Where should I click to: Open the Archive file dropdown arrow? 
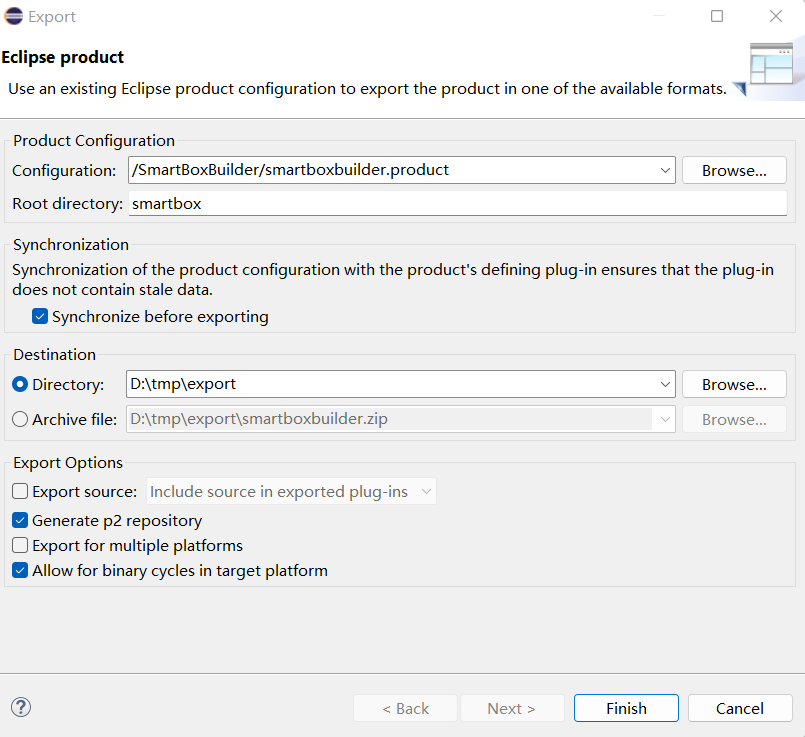[665, 419]
